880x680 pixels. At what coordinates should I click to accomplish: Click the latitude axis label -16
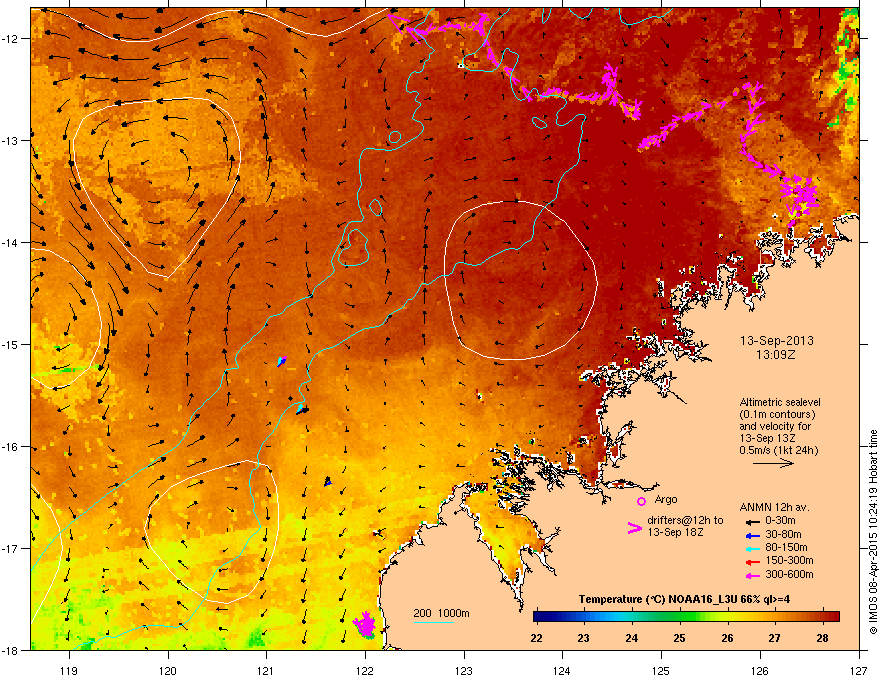pyautogui.click(x=11, y=447)
